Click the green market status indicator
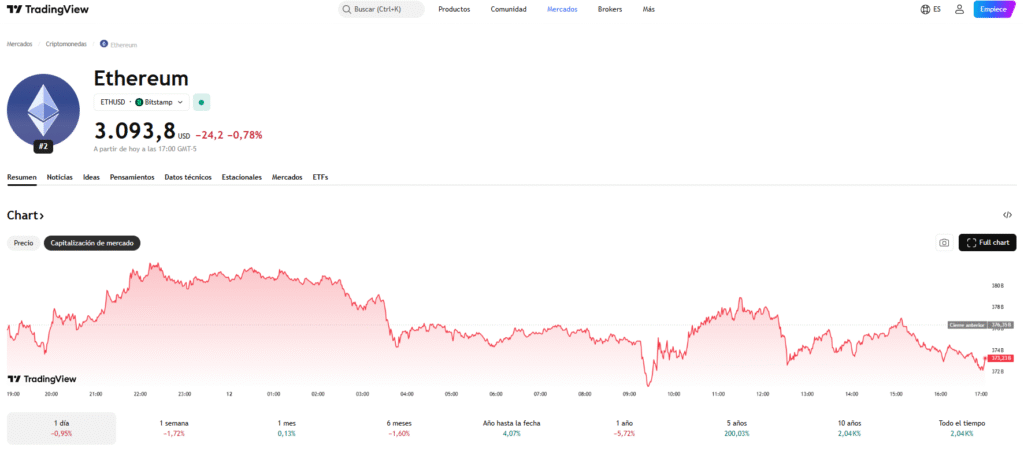This screenshot has height=455, width=1024. coord(201,102)
